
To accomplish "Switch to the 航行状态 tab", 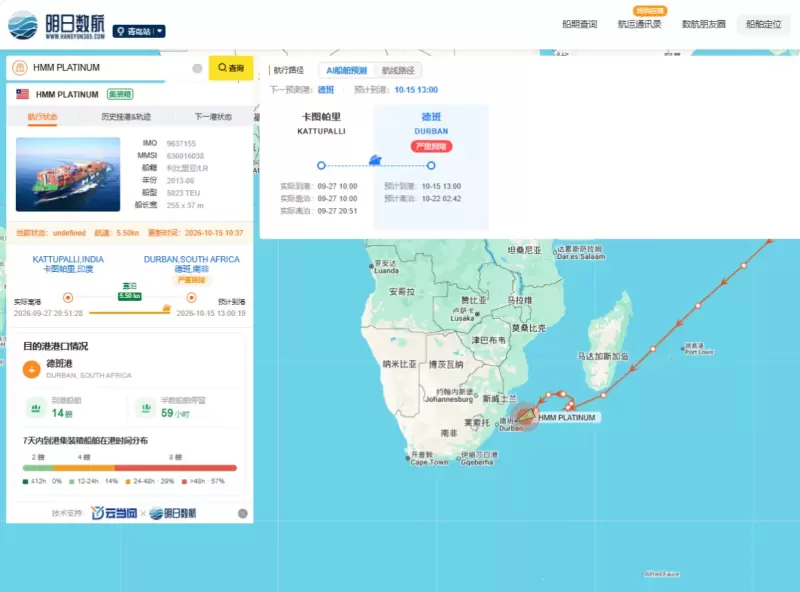I will 42,117.
